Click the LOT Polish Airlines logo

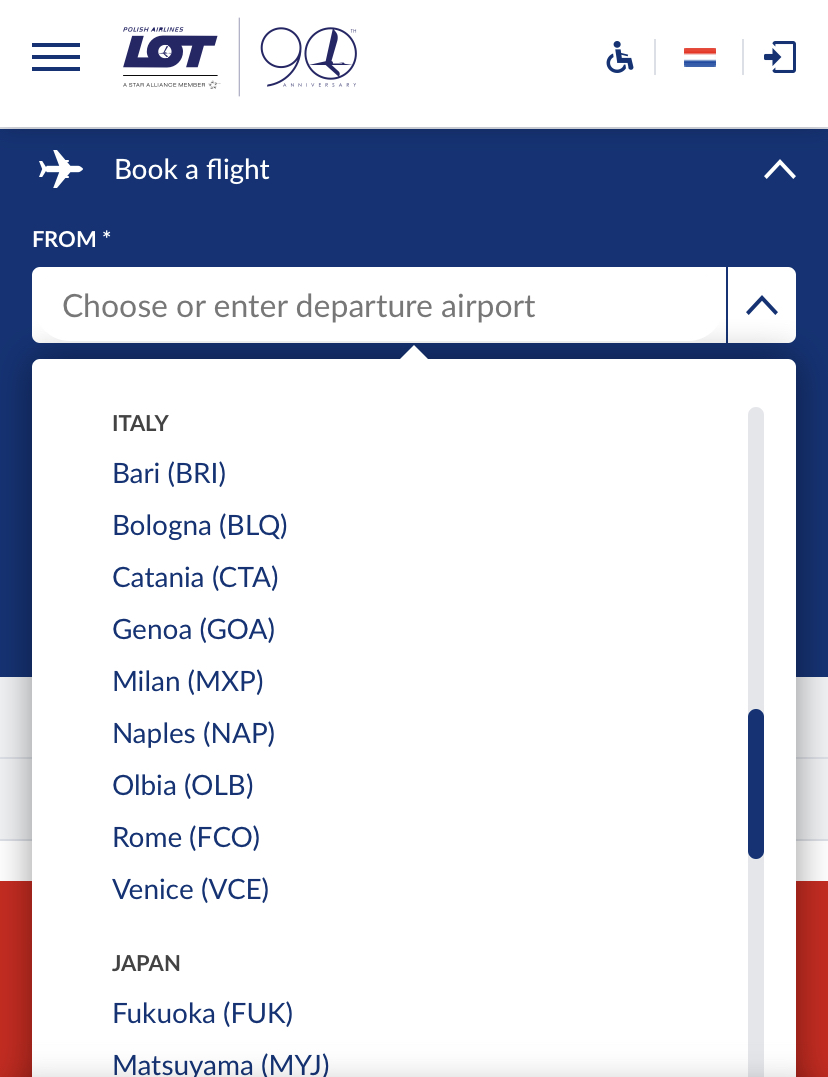coord(170,57)
